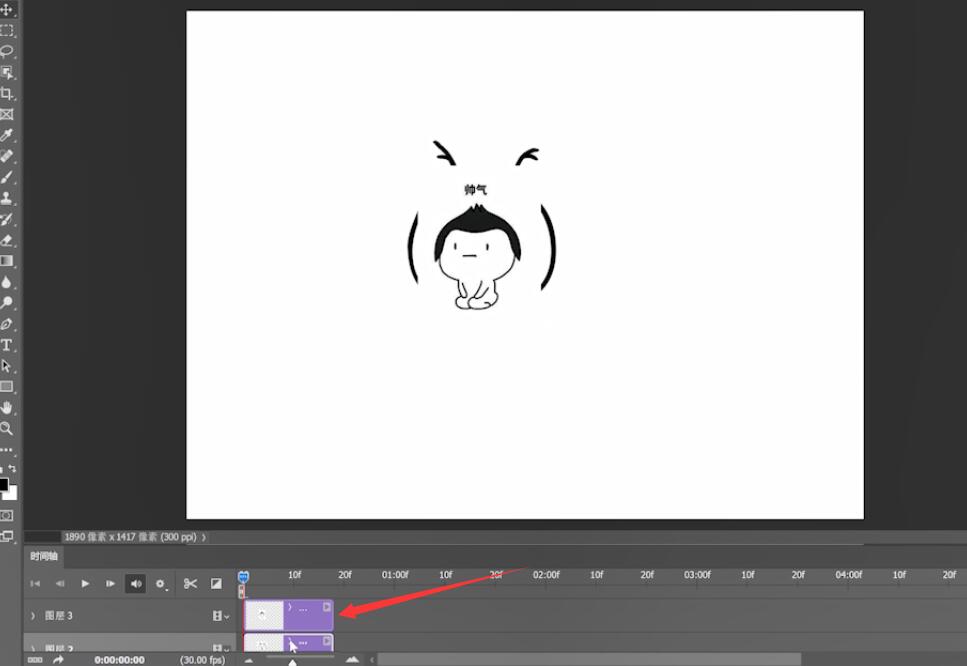The height and width of the screenshot is (666, 967).
Task: Switch to the 时间轴 timeline tab
Action: click(44, 556)
